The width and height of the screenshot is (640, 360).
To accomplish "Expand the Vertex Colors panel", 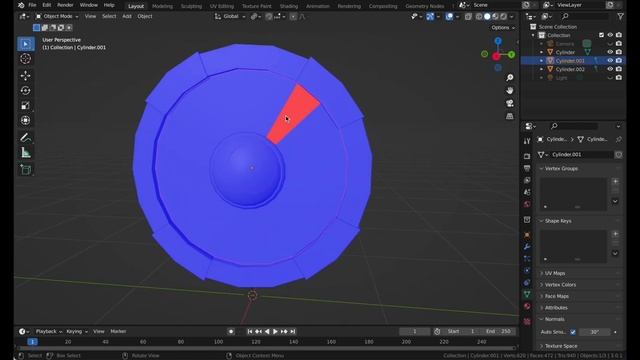I will pyautogui.click(x=560, y=284).
